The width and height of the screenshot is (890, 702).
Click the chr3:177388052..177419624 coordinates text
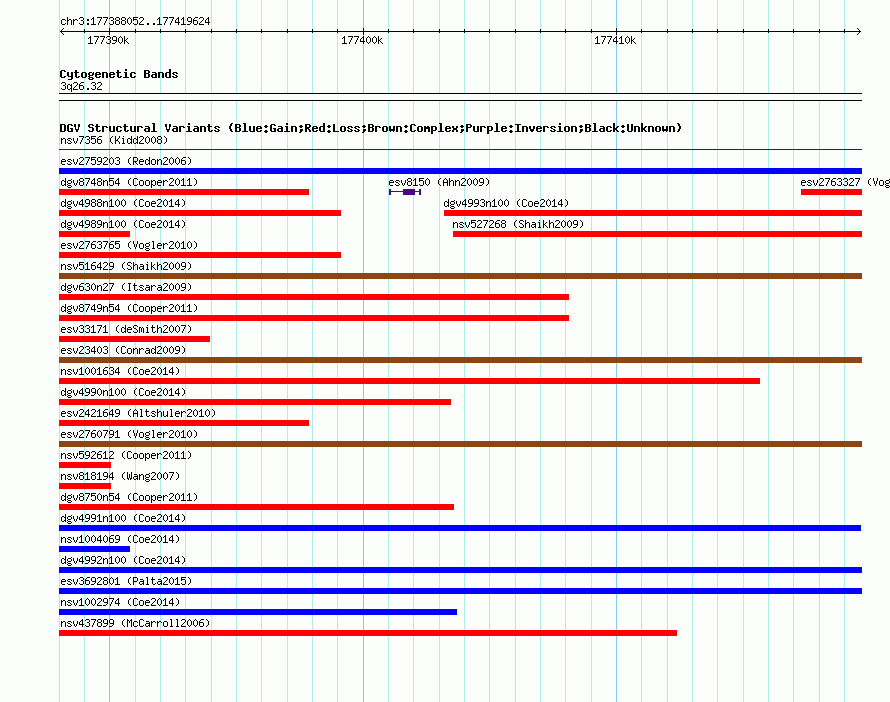pyautogui.click(x=135, y=21)
